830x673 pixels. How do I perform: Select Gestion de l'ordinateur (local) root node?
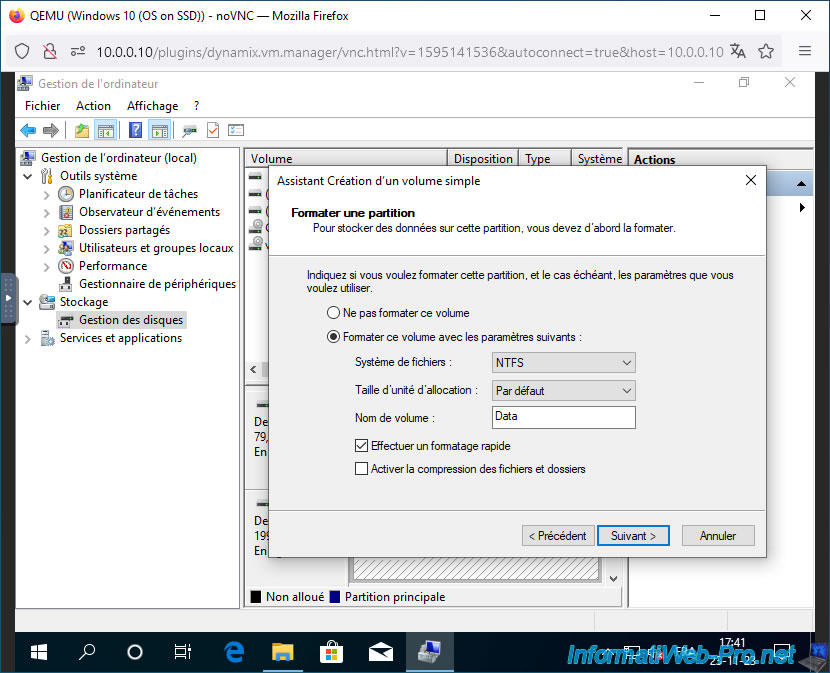[119, 158]
